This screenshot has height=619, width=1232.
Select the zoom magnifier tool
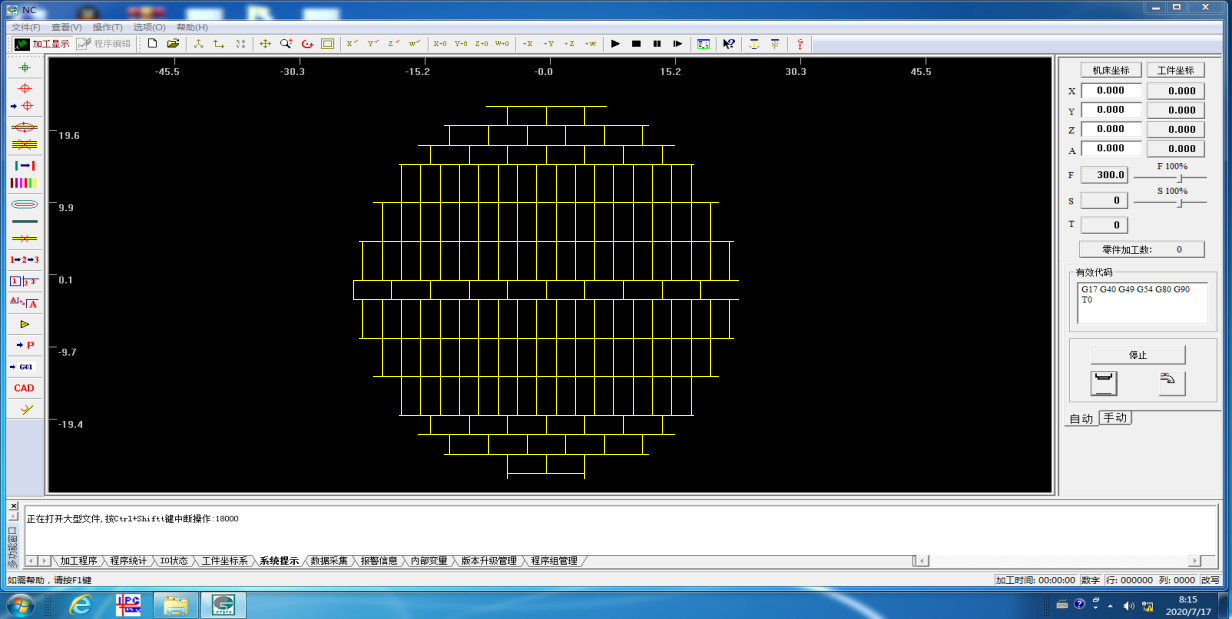click(x=286, y=44)
